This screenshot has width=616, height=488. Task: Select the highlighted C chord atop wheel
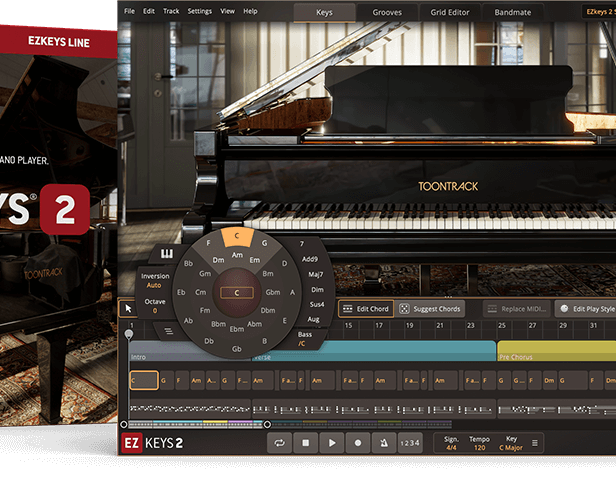237,236
